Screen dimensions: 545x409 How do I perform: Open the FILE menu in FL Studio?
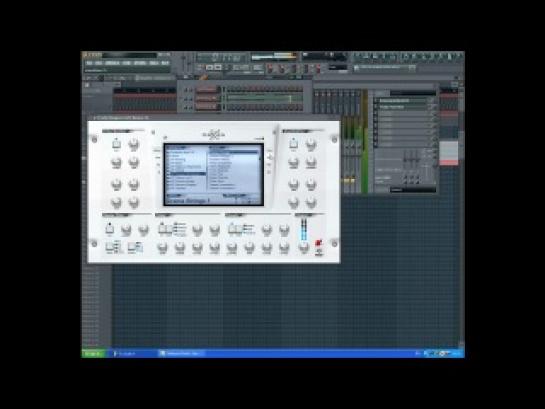point(89,63)
